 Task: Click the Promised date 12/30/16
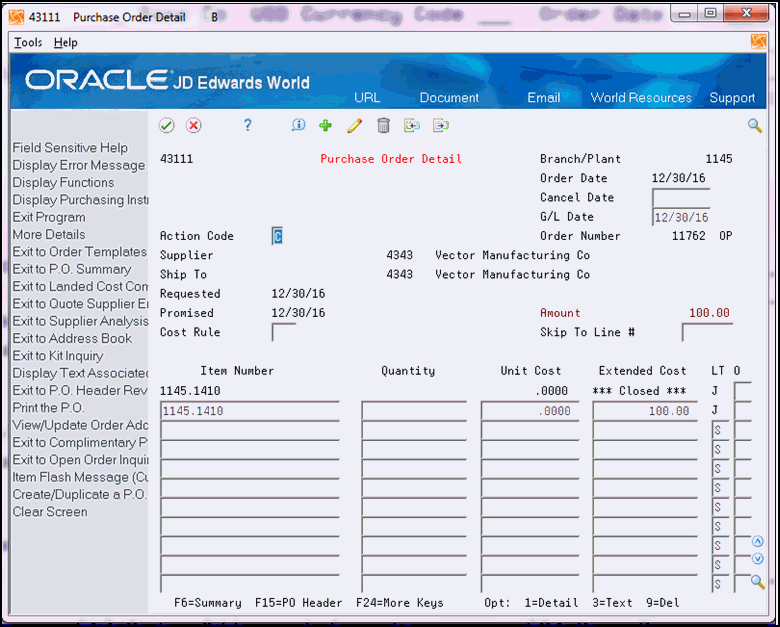click(x=298, y=313)
